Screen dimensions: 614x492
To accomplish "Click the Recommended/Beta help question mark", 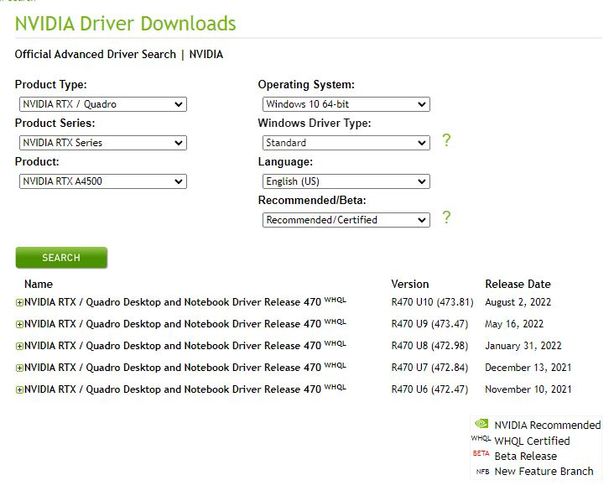I will tap(446, 218).
